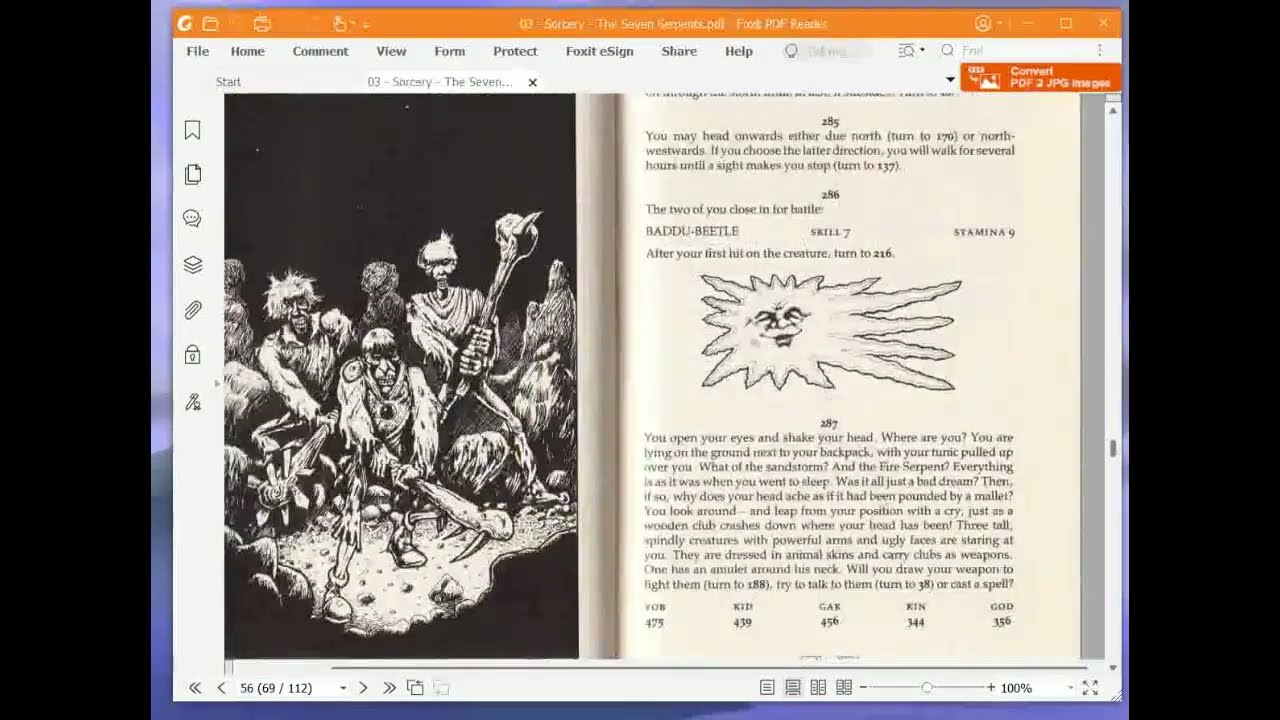The height and width of the screenshot is (720, 1280).
Task: Open the Help ribbon tab
Action: coord(739,51)
